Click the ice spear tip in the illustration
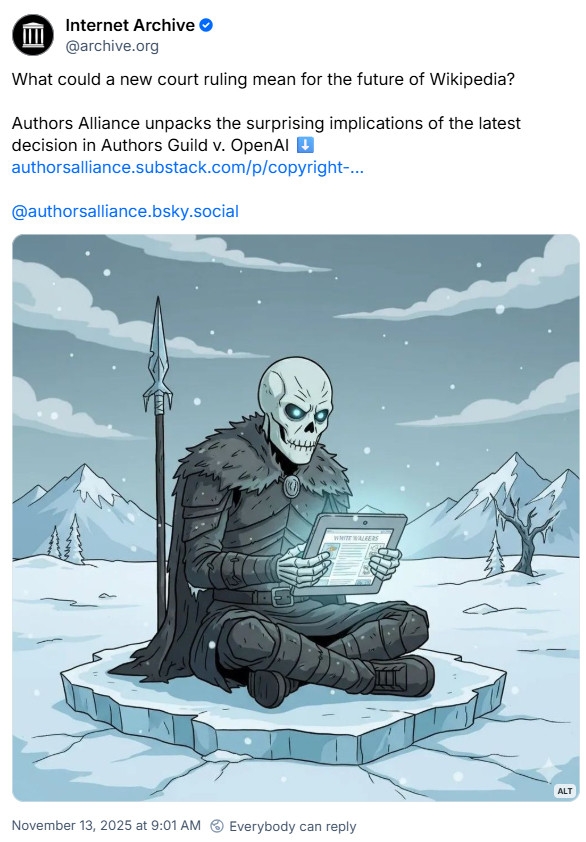586x842 pixels. click(x=158, y=354)
